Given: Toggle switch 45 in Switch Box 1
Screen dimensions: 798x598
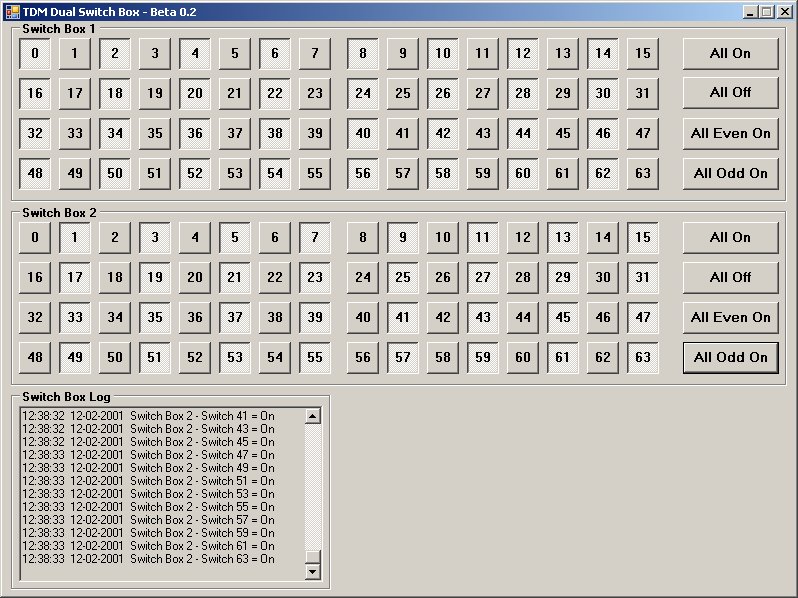Looking at the screenshot, I should tap(563, 133).
